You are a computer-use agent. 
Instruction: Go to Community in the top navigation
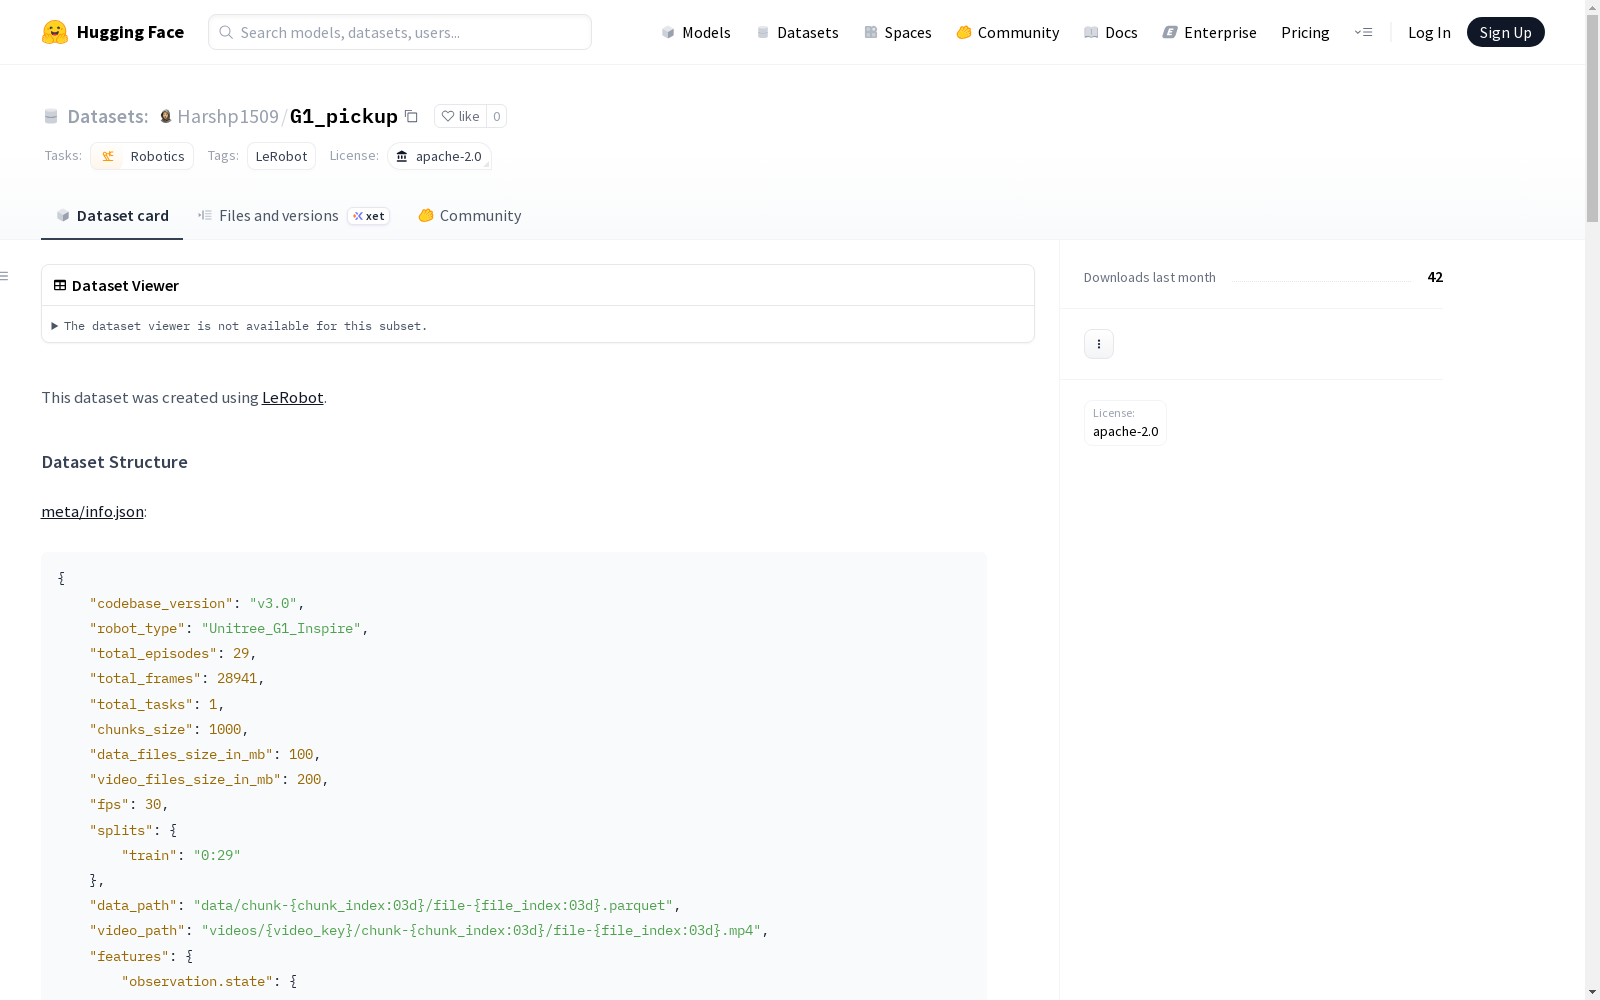pos(1008,32)
